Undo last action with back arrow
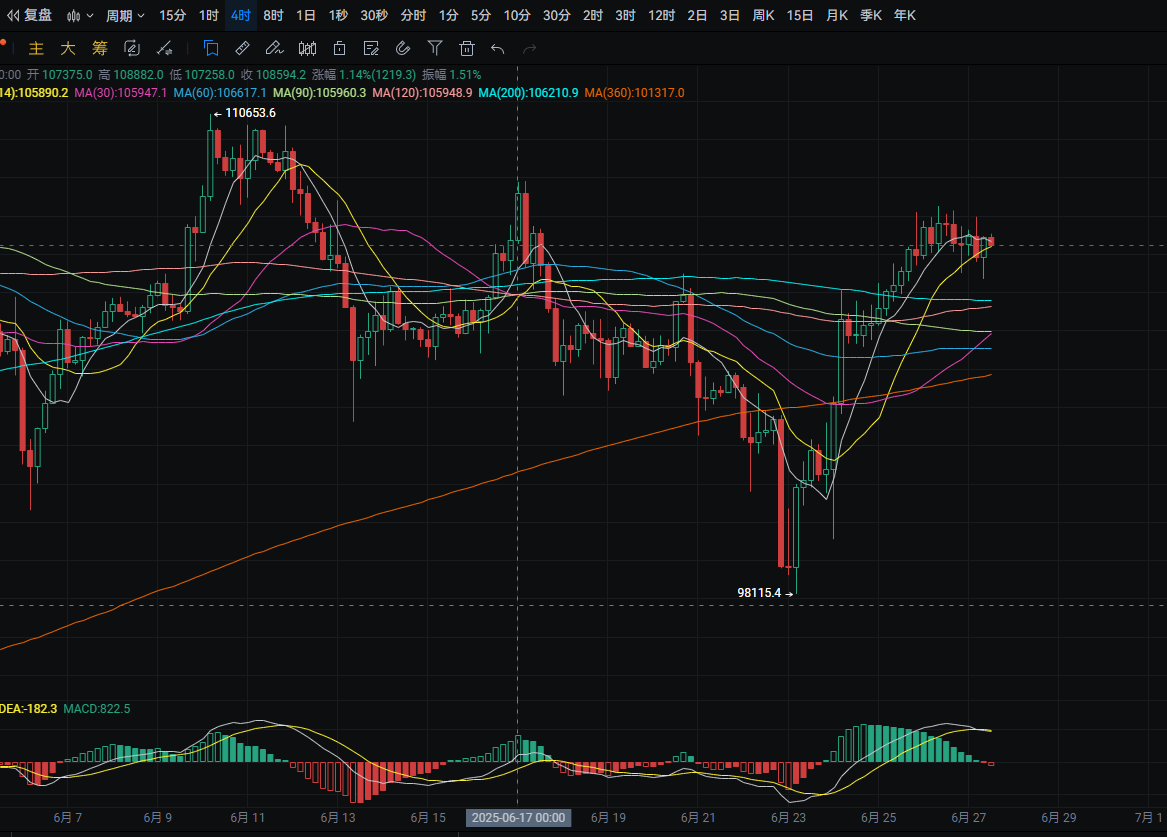The height and width of the screenshot is (837, 1167). coord(498,48)
